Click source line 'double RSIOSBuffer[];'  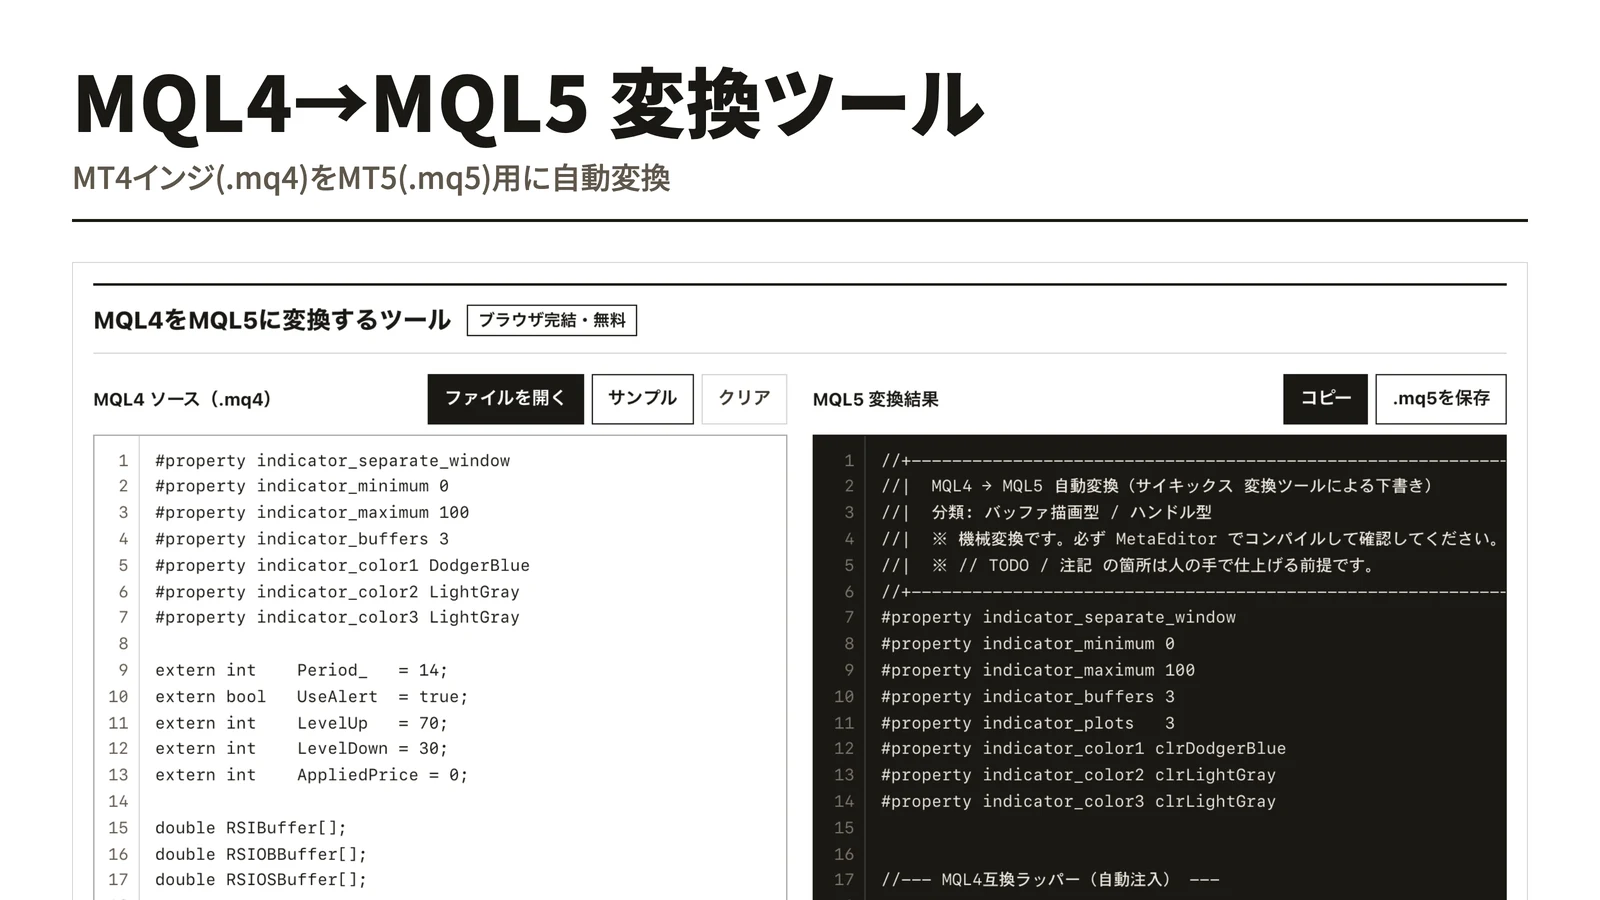click(x=261, y=880)
